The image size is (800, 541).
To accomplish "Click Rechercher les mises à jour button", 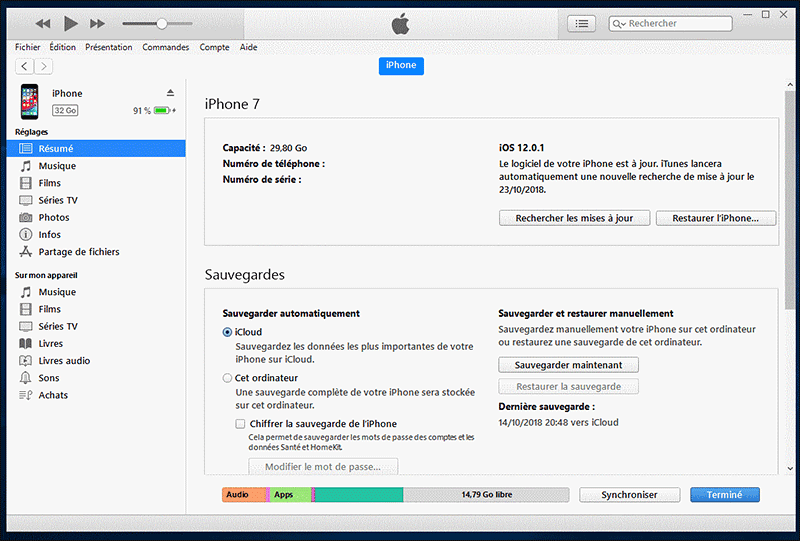I will [x=574, y=218].
